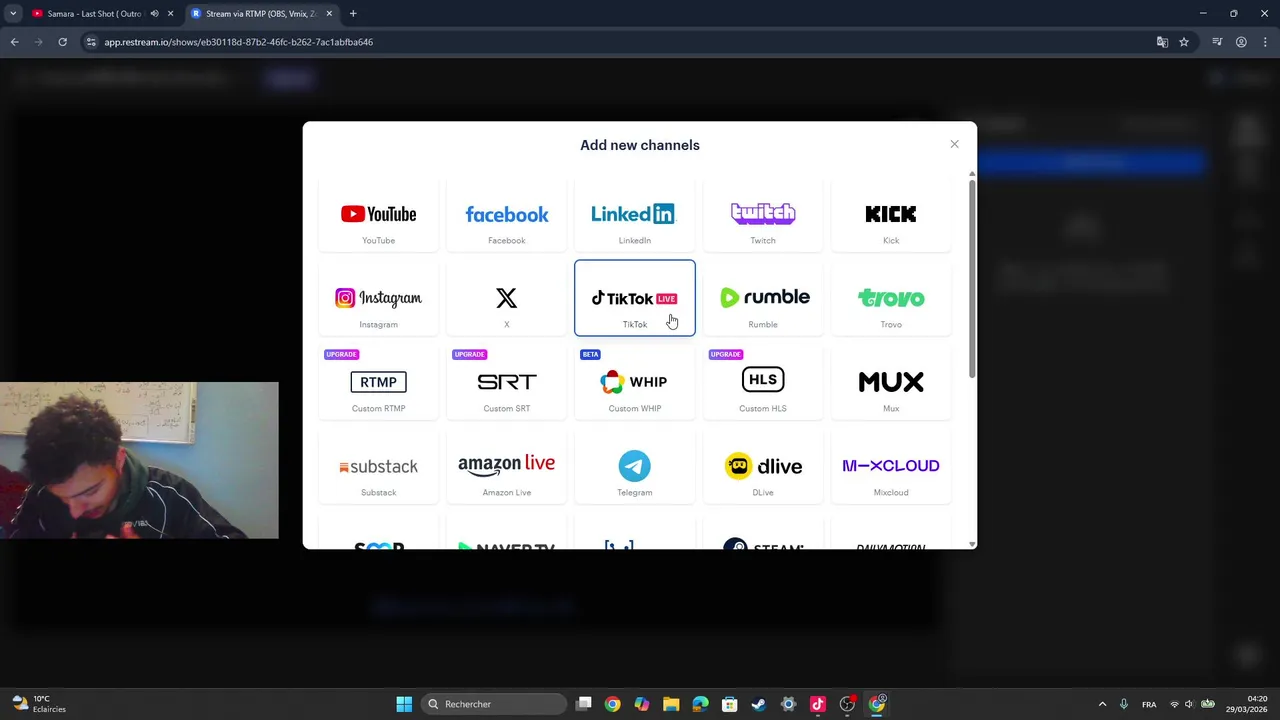Close the Add new channels dialog

(954, 144)
